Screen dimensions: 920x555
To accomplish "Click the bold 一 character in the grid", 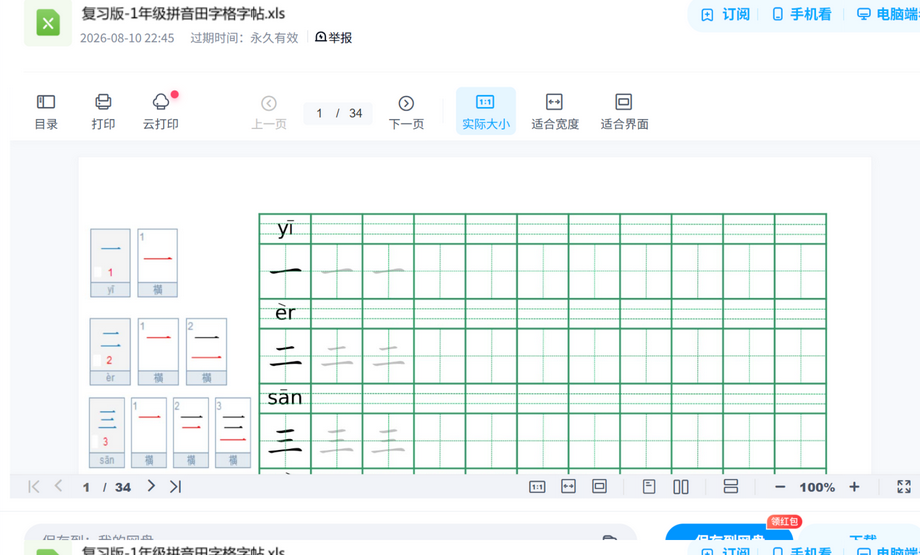I will coord(285,271).
